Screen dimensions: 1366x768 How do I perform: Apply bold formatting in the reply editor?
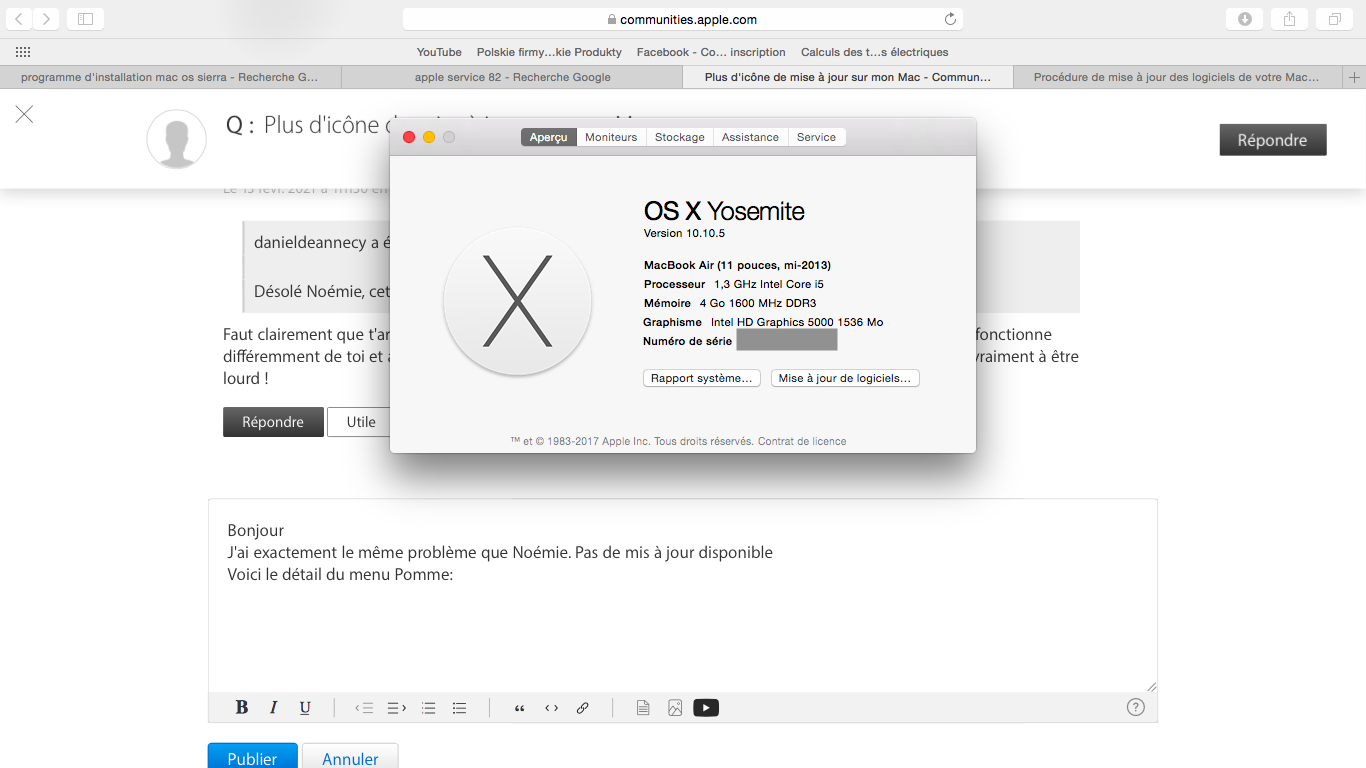[x=242, y=708]
